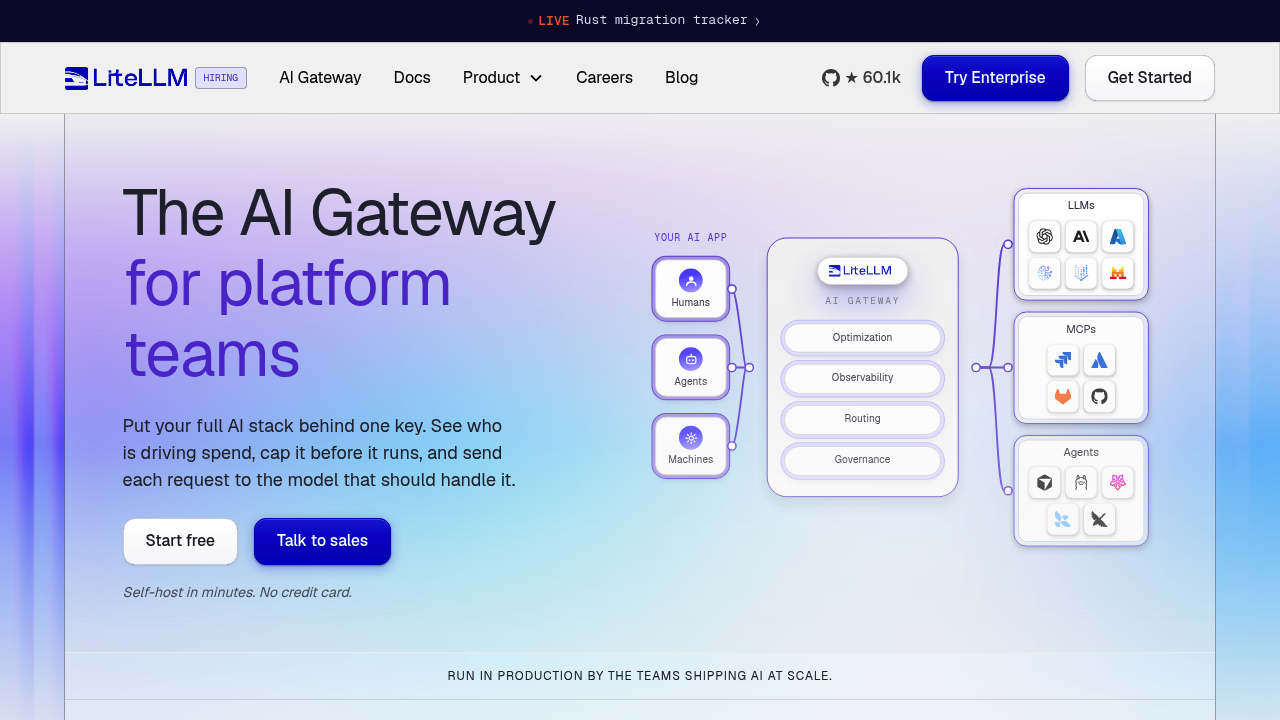The height and width of the screenshot is (720, 1280).
Task: Select the Mistral logo tile
Action: 1118,273
